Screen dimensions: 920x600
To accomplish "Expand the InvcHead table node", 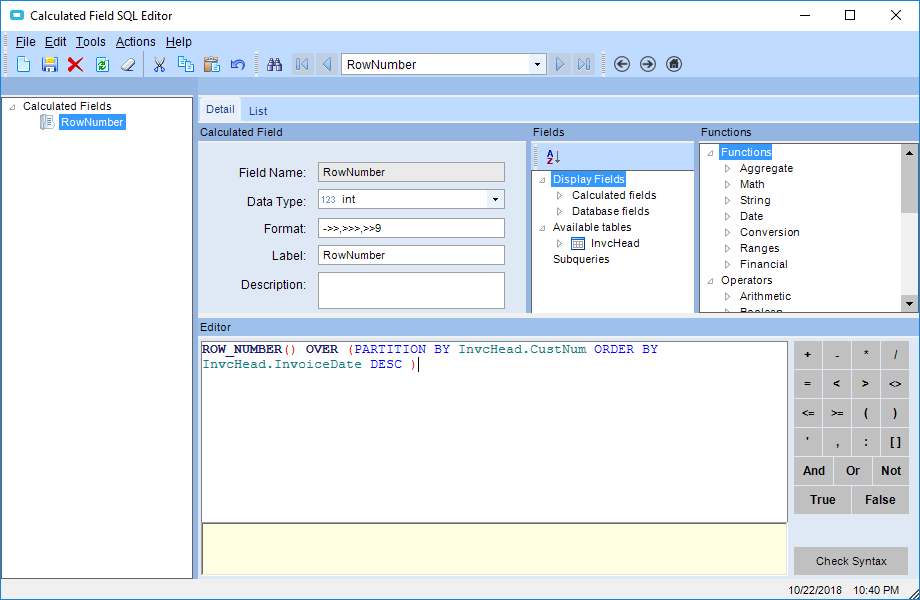I will click(x=560, y=243).
